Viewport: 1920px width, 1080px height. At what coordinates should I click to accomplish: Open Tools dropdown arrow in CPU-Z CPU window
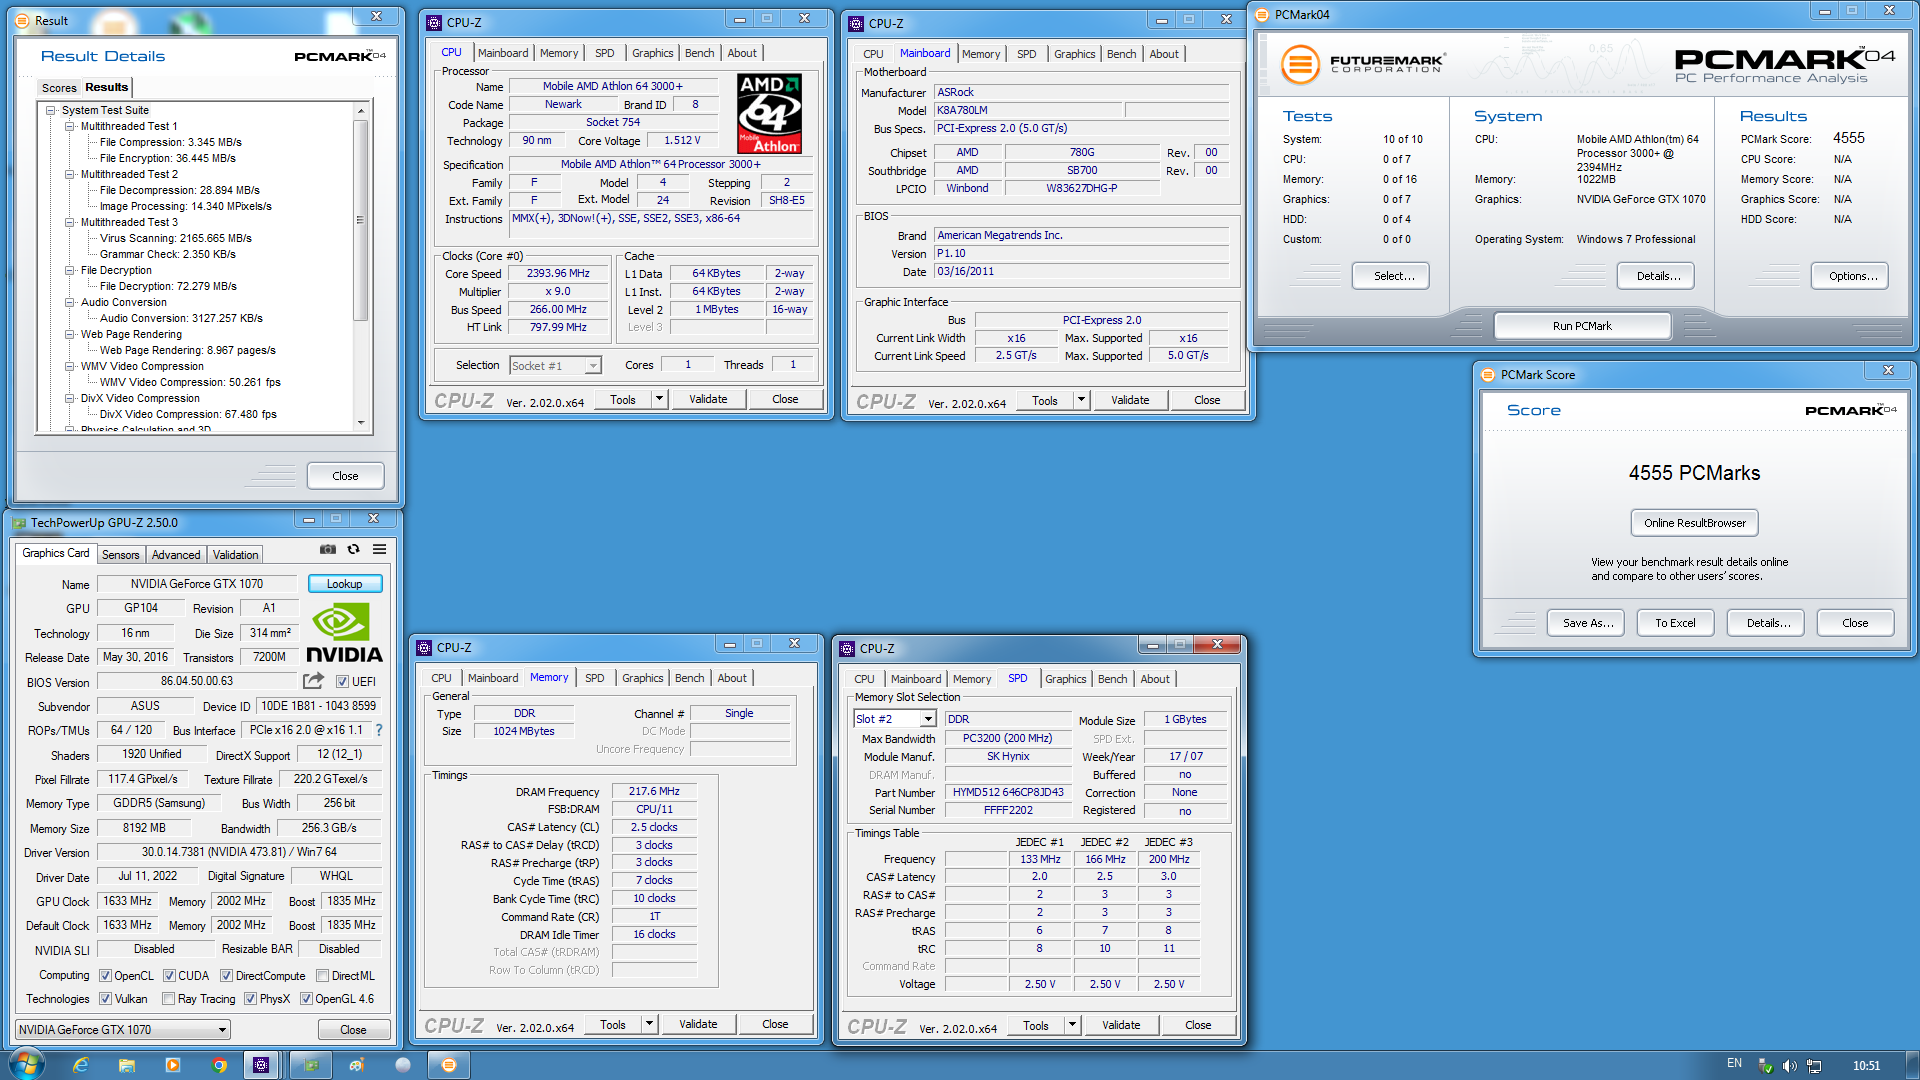tap(658, 399)
